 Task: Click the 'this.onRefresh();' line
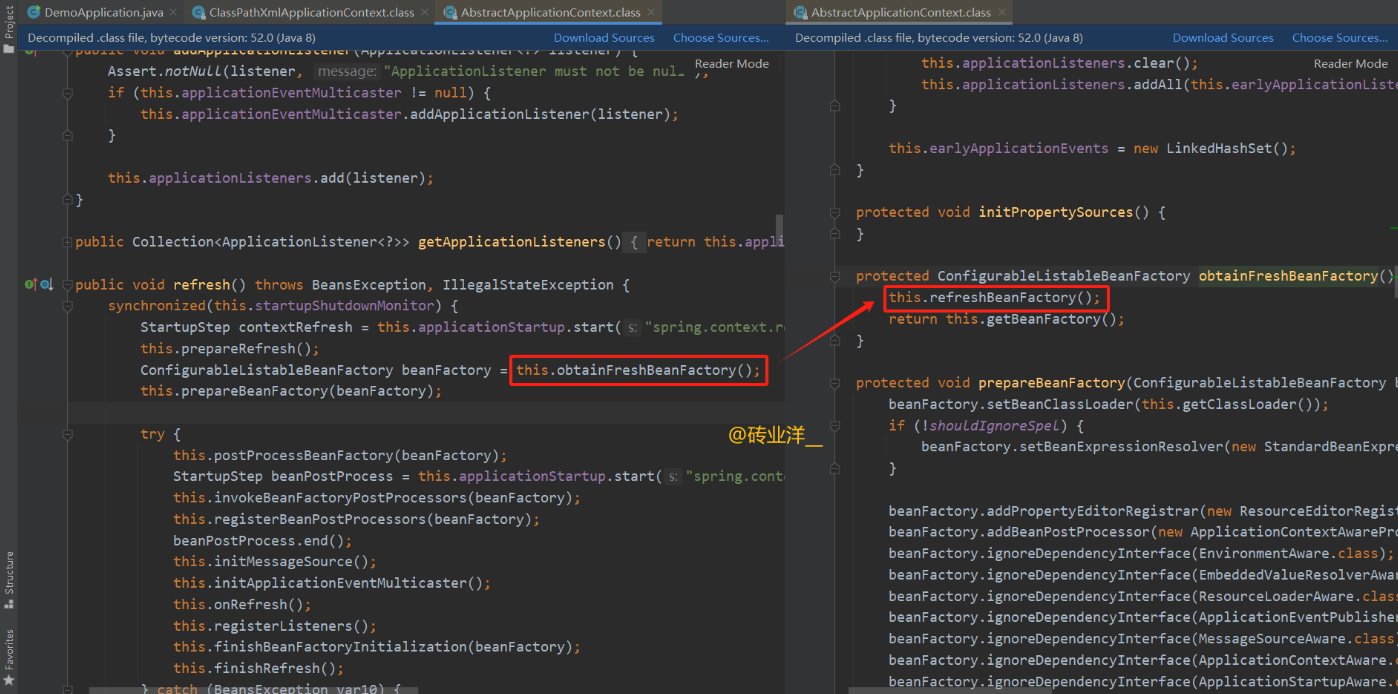click(x=242, y=604)
